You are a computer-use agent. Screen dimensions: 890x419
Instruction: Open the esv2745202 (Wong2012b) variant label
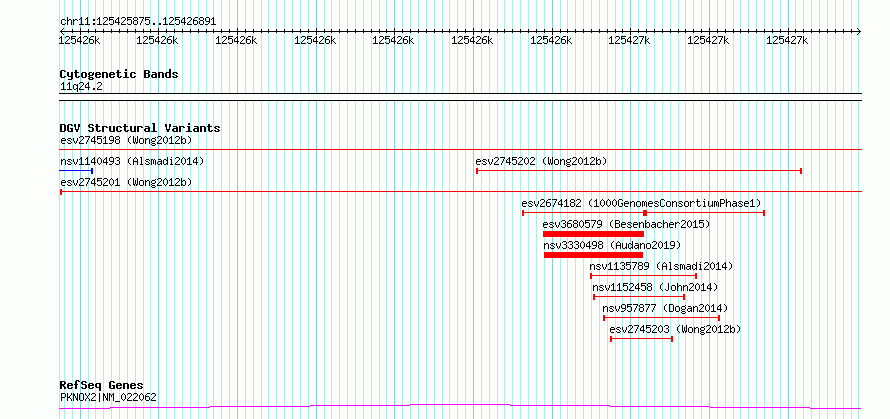[x=541, y=161]
